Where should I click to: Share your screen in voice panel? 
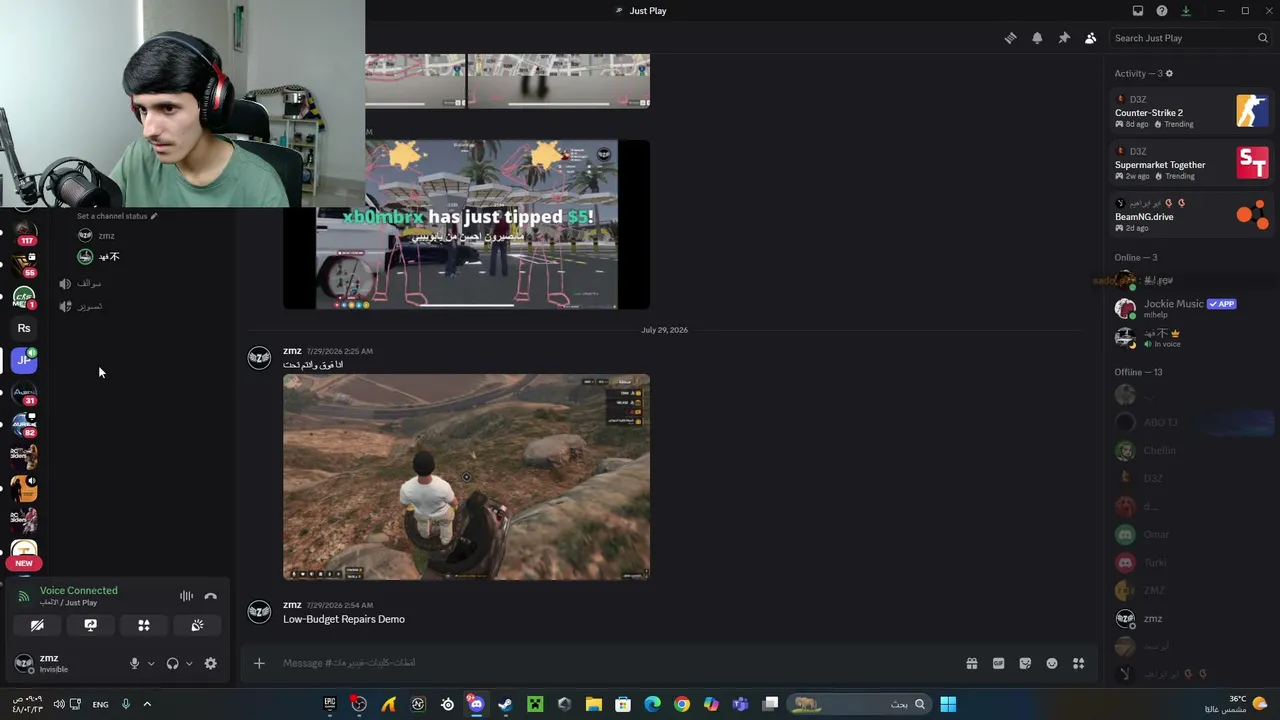(x=90, y=626)
